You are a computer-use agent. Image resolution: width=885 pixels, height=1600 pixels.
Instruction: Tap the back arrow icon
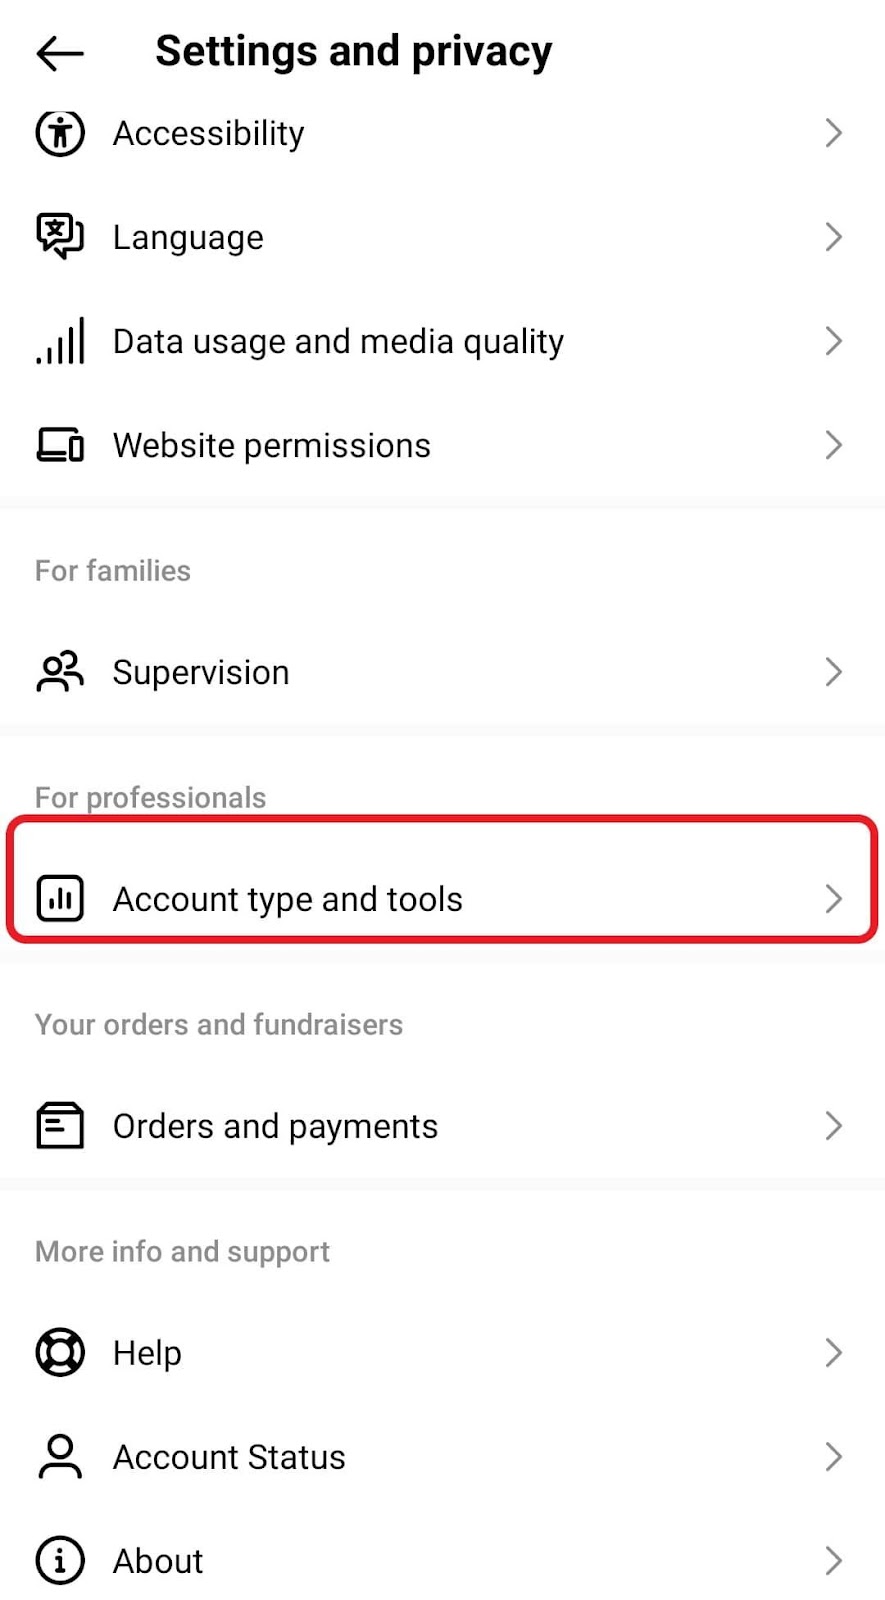[x=60, y=53]
